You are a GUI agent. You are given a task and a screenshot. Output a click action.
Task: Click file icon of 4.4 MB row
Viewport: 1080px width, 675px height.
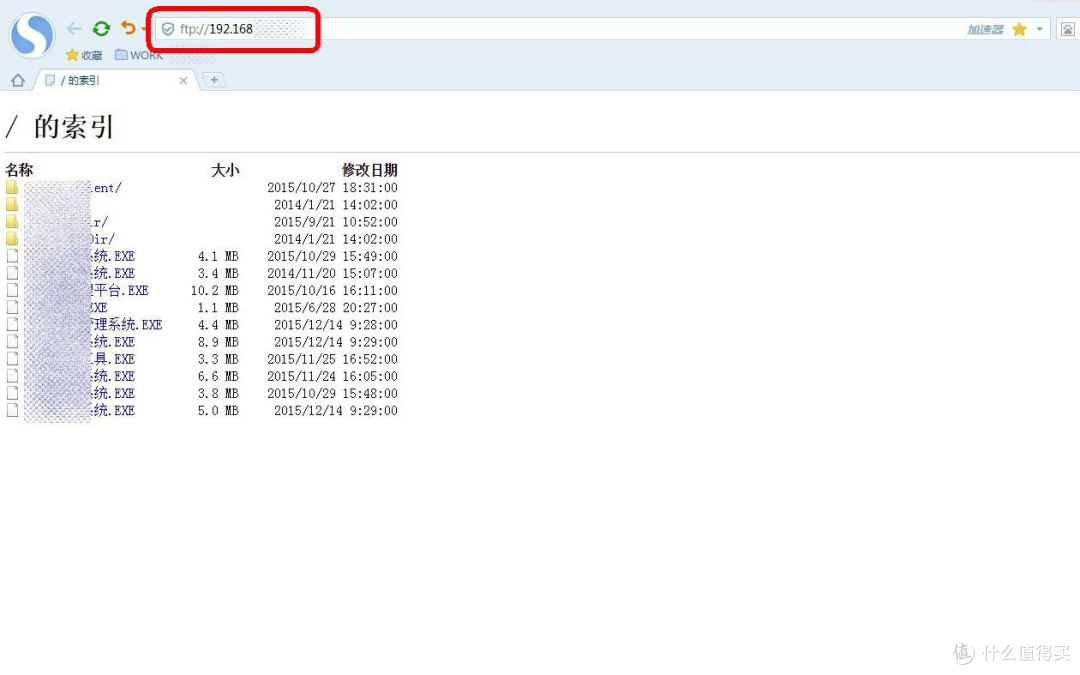pos(12,324)
